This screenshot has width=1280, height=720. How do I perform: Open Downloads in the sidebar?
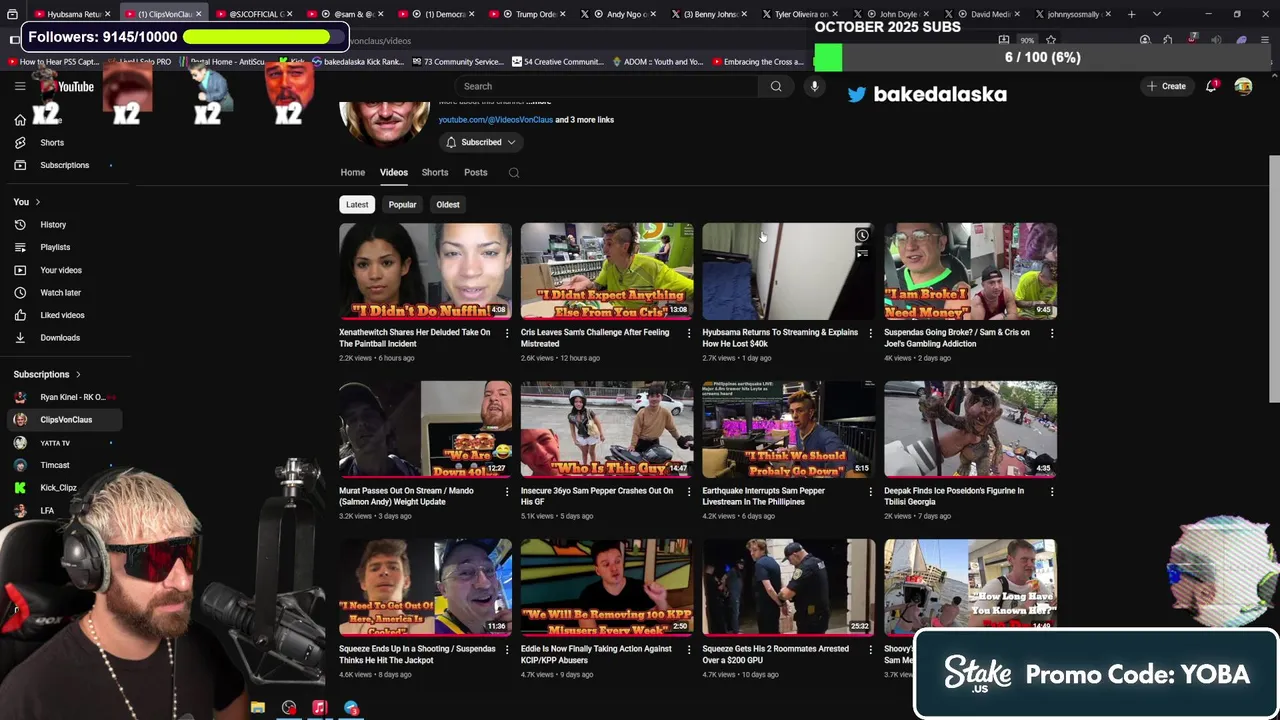[x=60, y=338]
